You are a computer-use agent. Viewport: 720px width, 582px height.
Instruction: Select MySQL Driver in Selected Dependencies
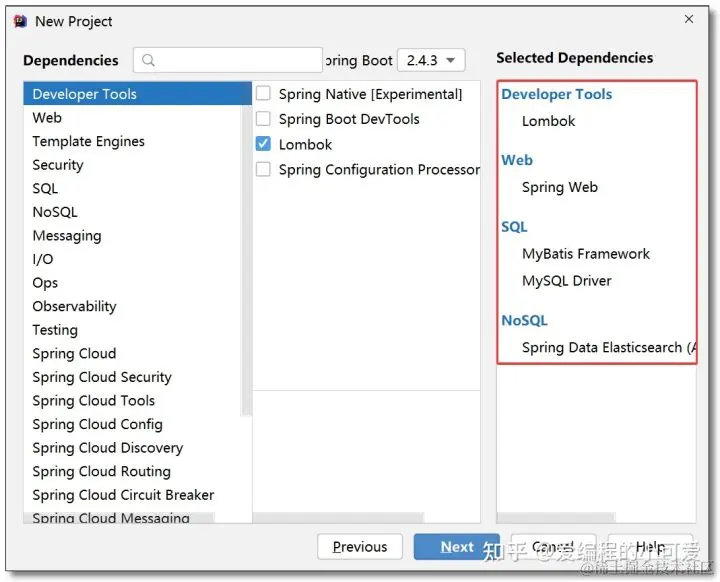pos(567,281)
